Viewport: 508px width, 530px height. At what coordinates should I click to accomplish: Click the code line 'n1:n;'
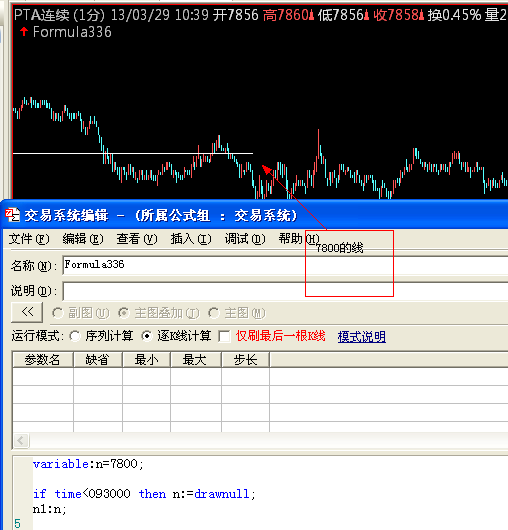click(x=50, y=509)
